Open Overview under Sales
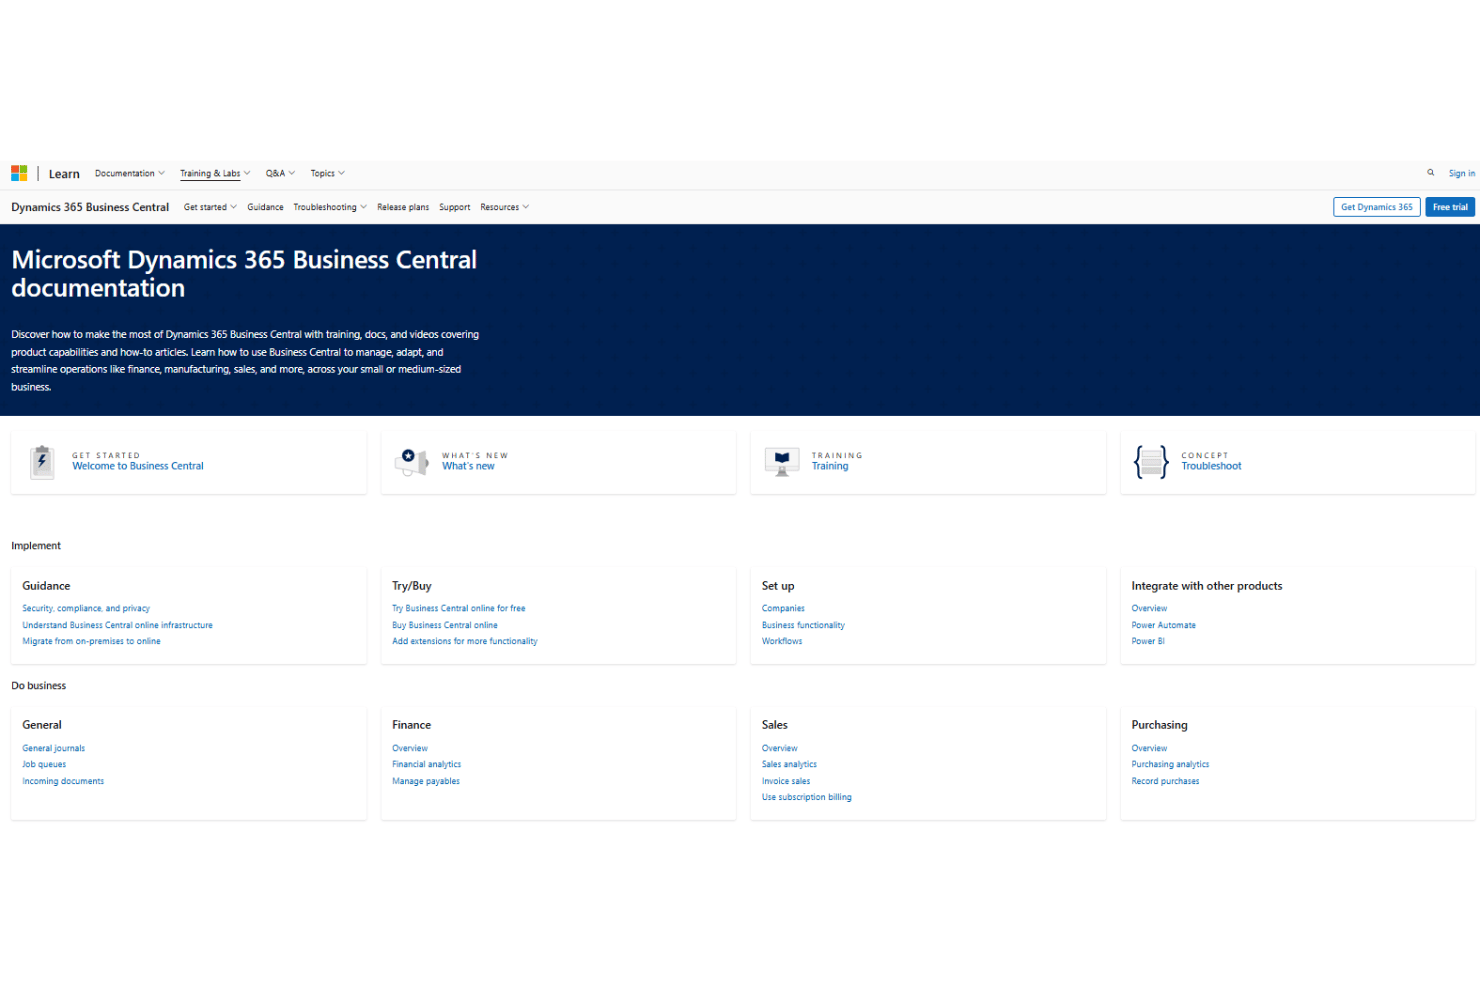 (x=780, y=748)
